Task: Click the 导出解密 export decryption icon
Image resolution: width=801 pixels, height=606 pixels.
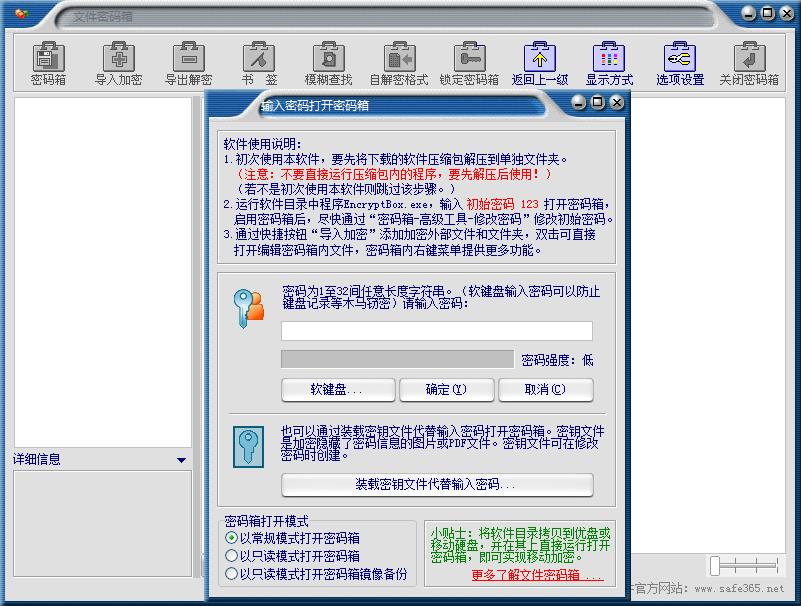Action: coord(188,62)
